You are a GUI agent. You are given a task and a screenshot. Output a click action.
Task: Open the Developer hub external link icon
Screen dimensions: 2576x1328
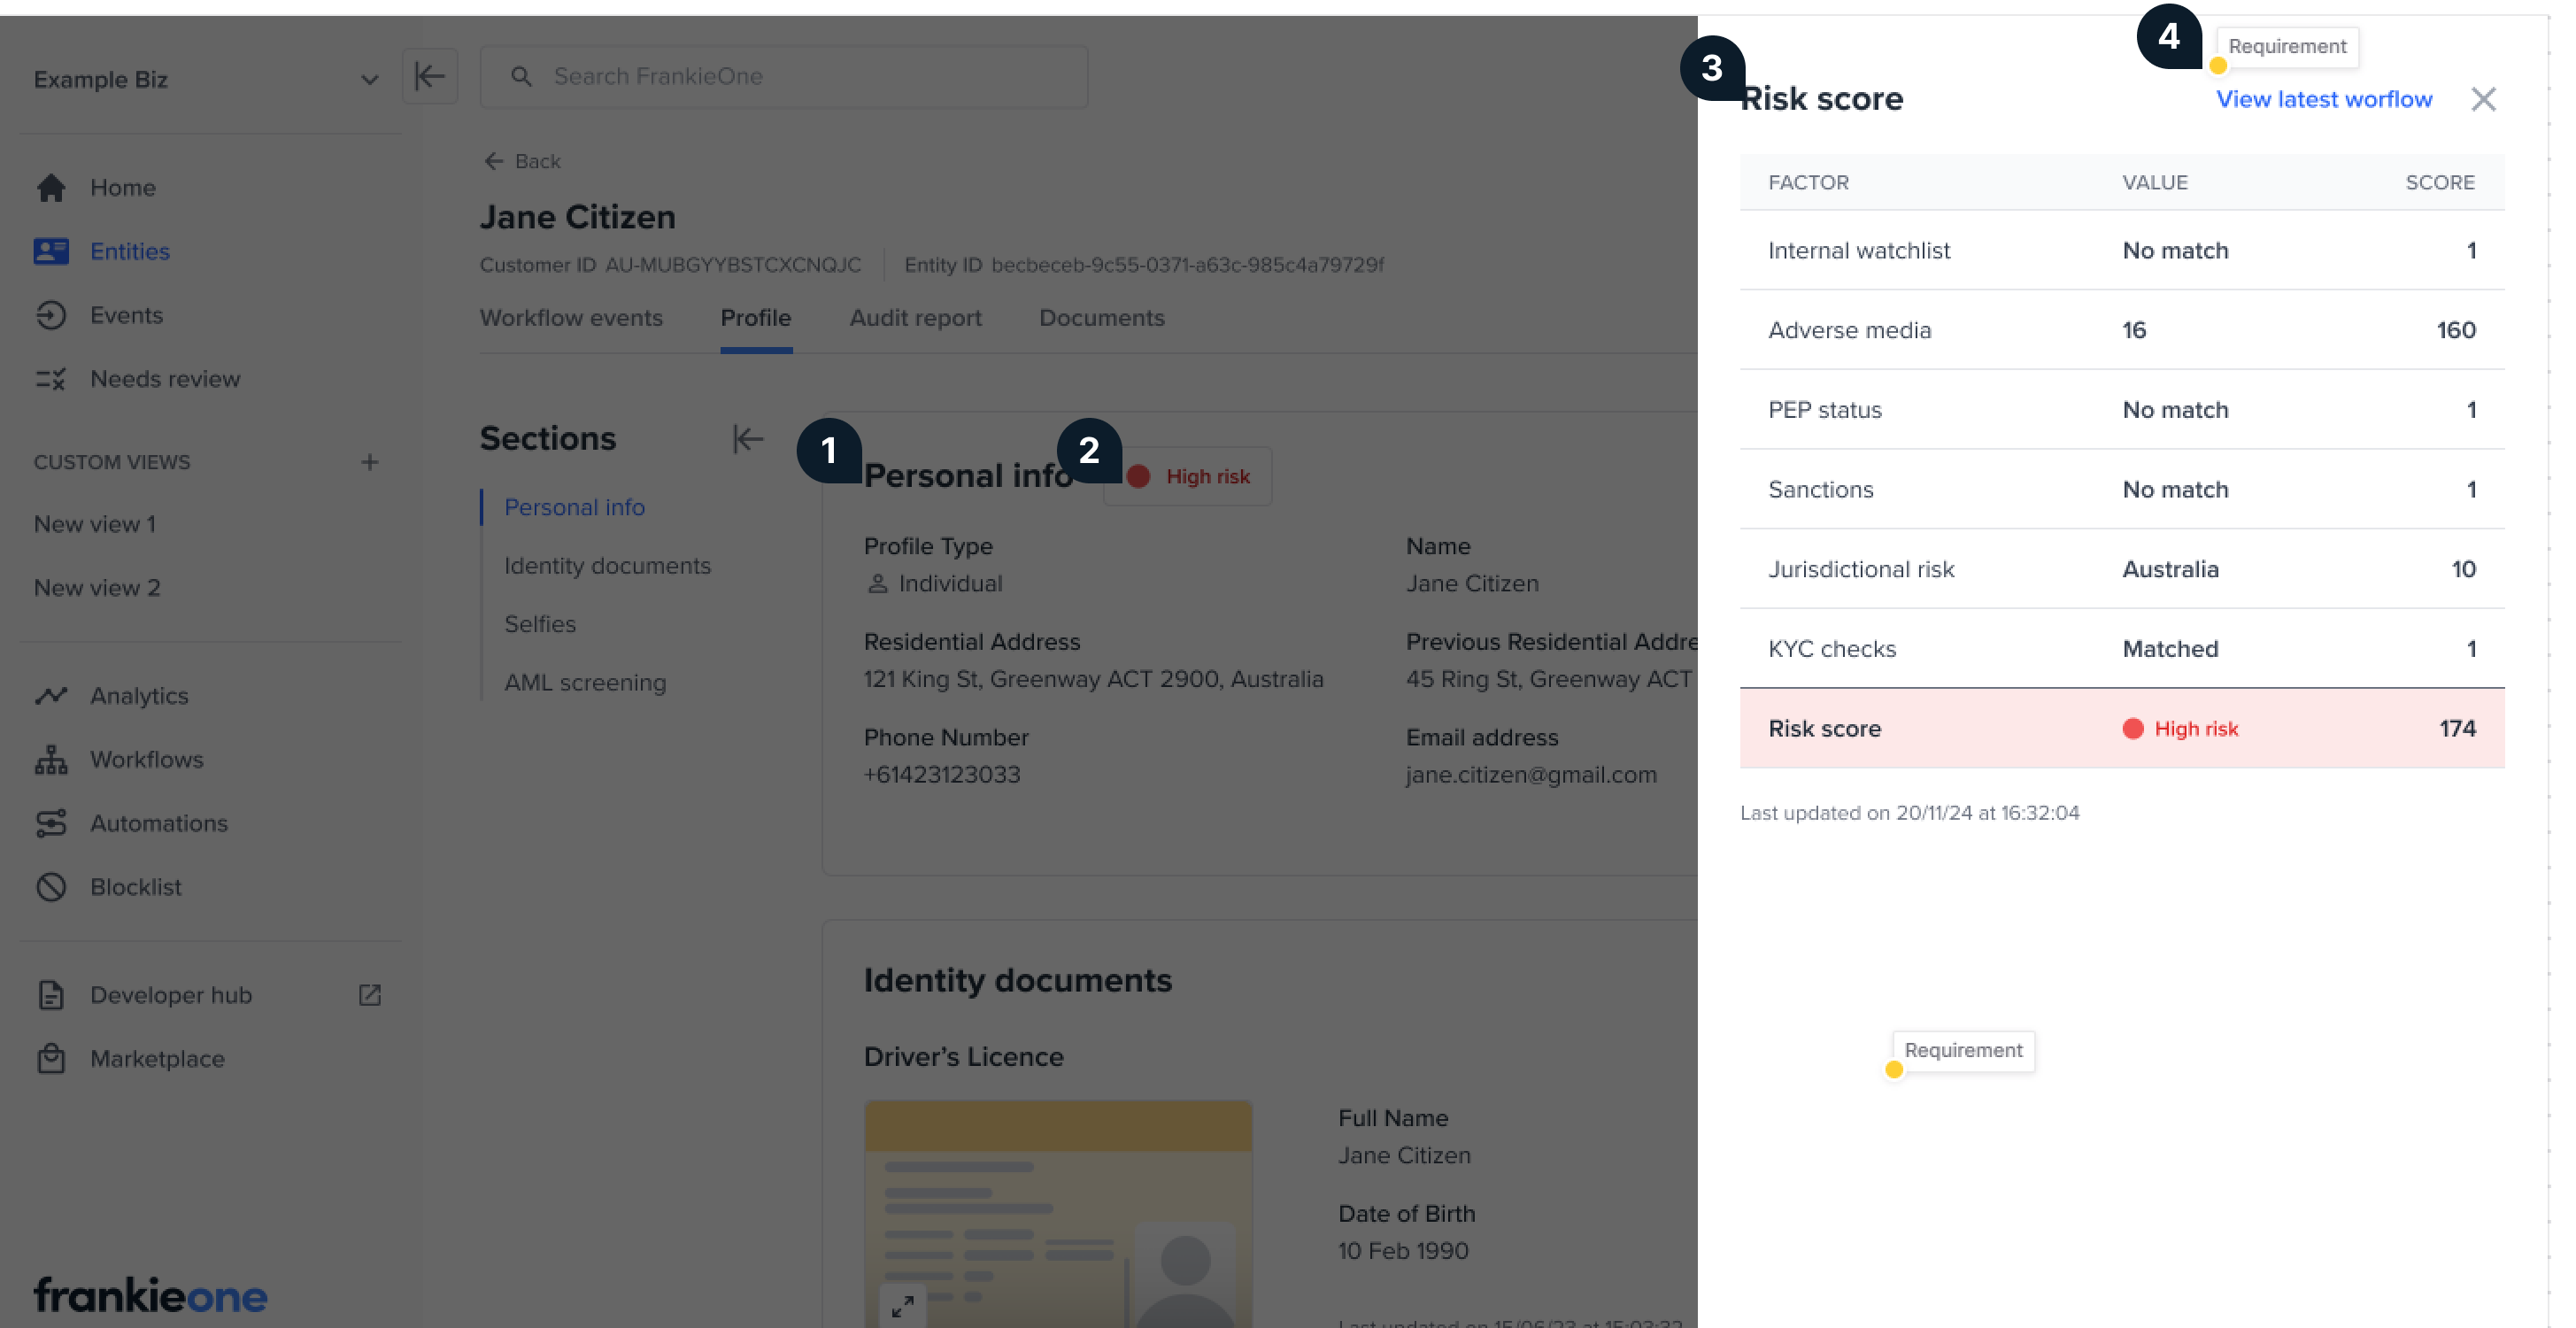pyautogui.click(x=370, y=995)
